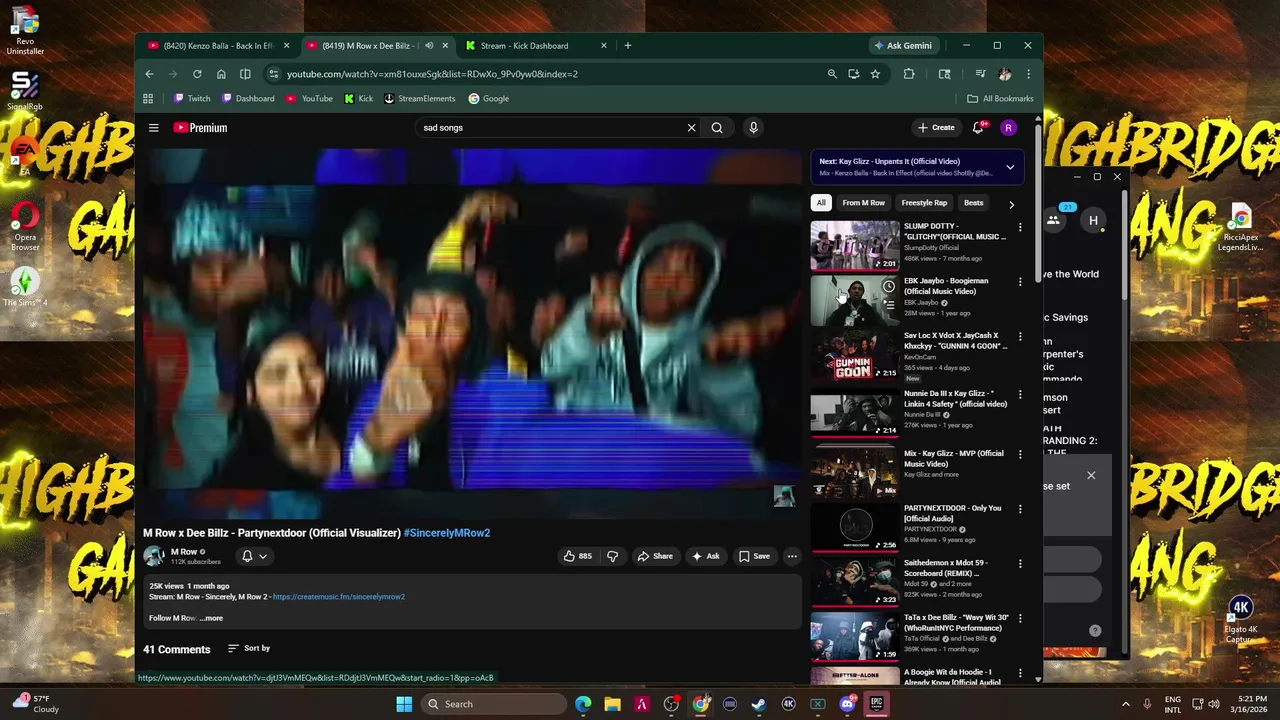This screenshot has height=720, width=1280.
Task: Open notification options beside M Row bell
Action: 263,556
